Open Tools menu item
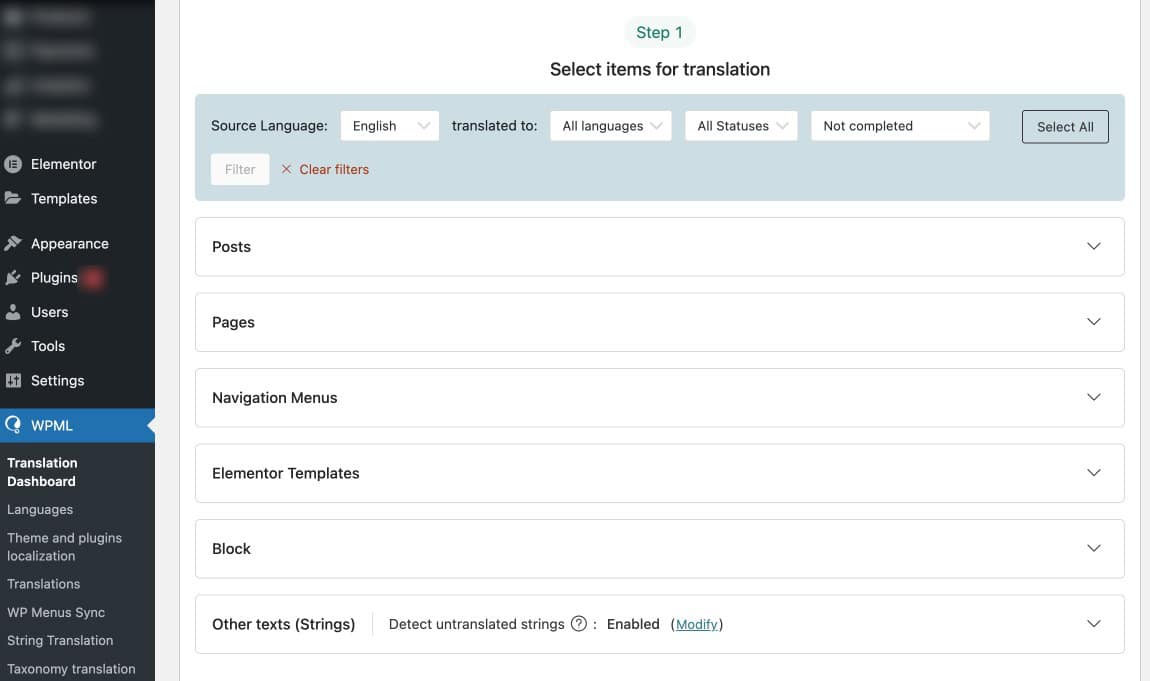This screenshot has width=1150, height=681. pos(77,346)
